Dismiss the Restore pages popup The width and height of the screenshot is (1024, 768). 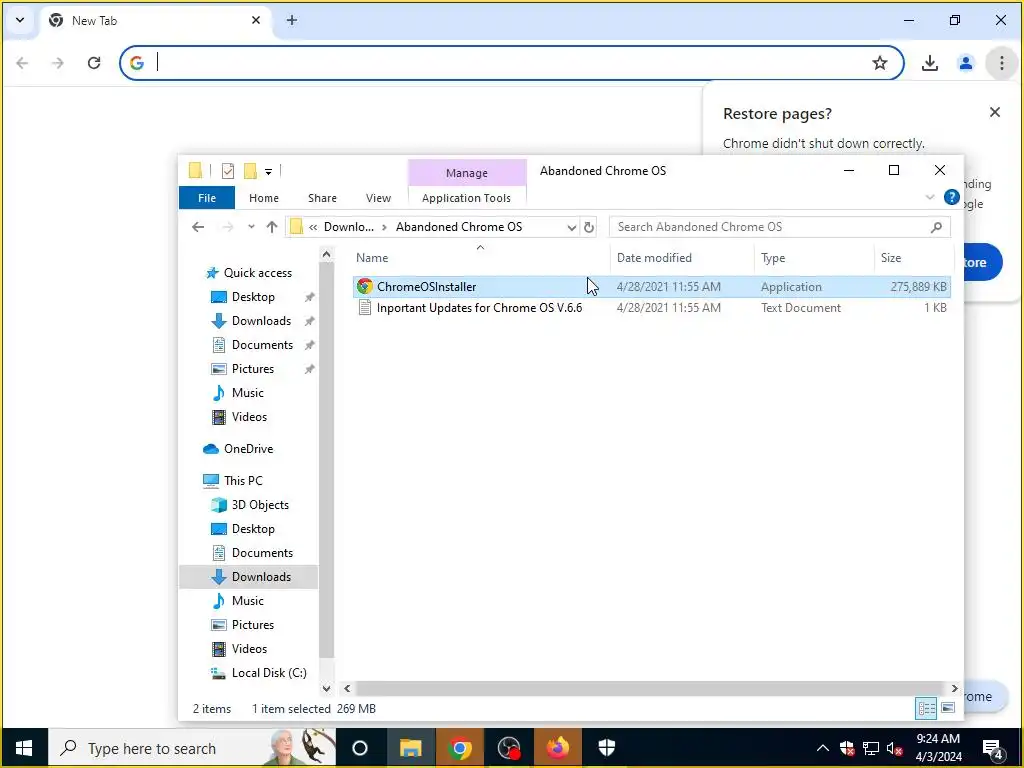point(995,112)
